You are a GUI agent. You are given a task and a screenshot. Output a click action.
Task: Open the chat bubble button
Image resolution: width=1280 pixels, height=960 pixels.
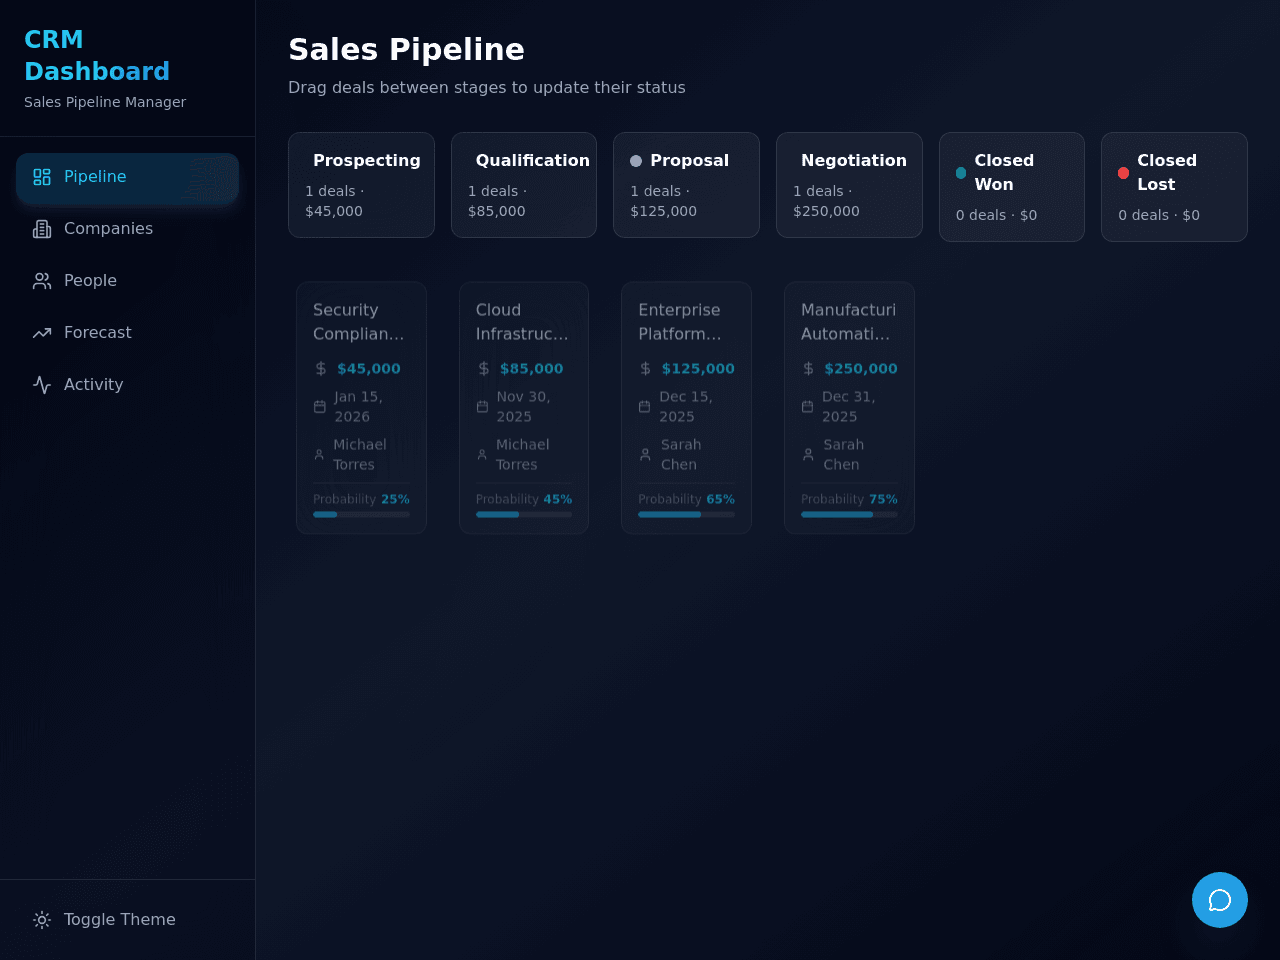(x=1220, y=900)
